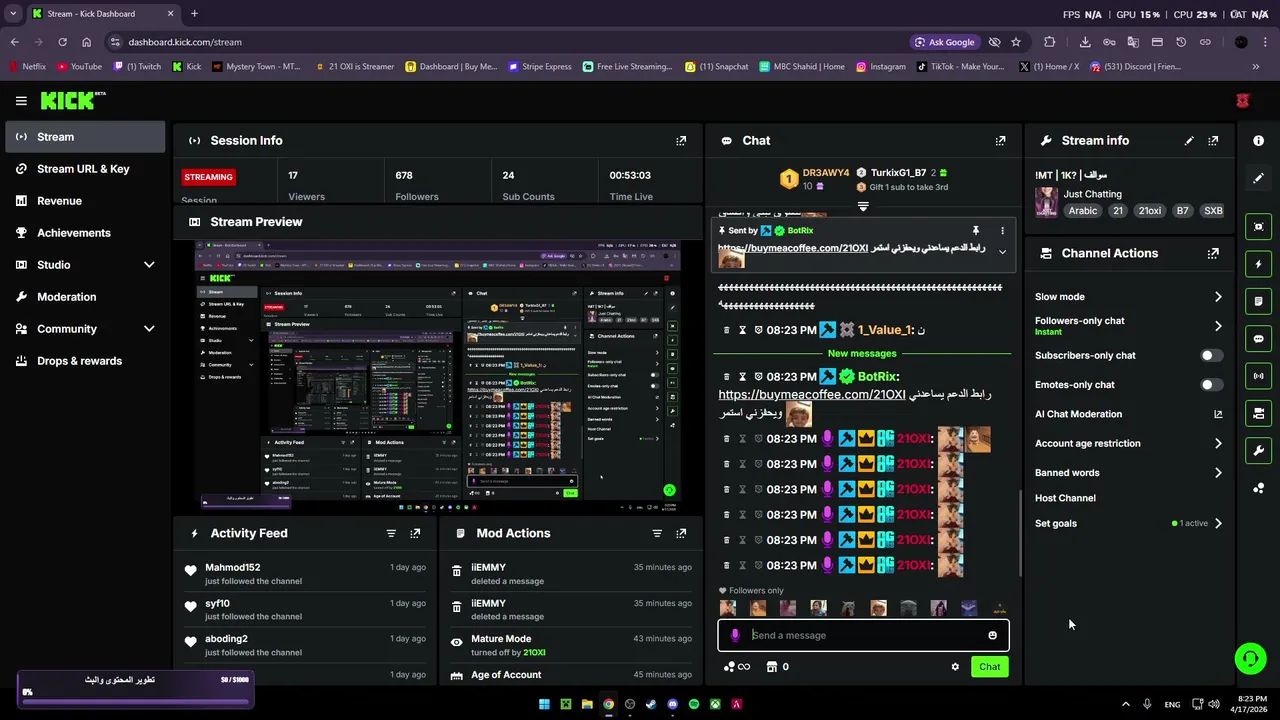Pop out the Channel Actions panel
Screen dimensions: 1280x720
tap(1213, 253)
